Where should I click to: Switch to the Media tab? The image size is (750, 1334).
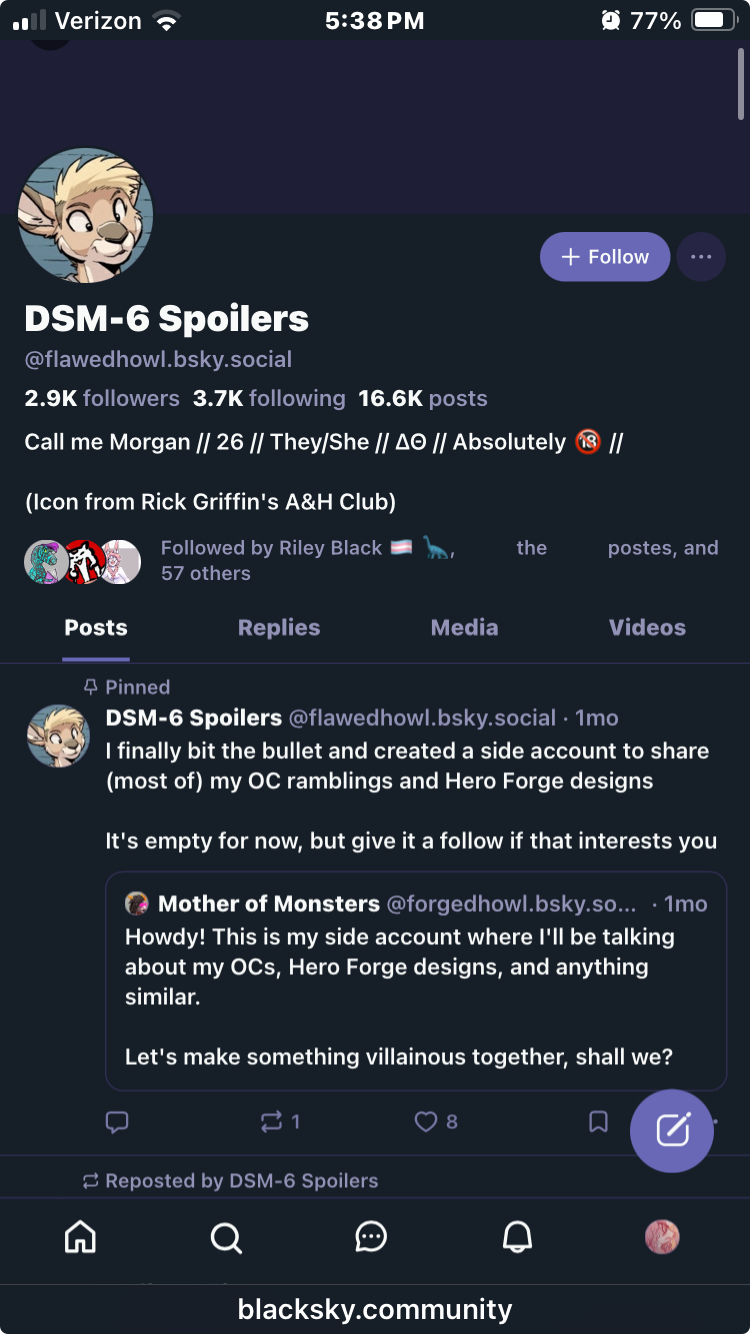point(464,628)
